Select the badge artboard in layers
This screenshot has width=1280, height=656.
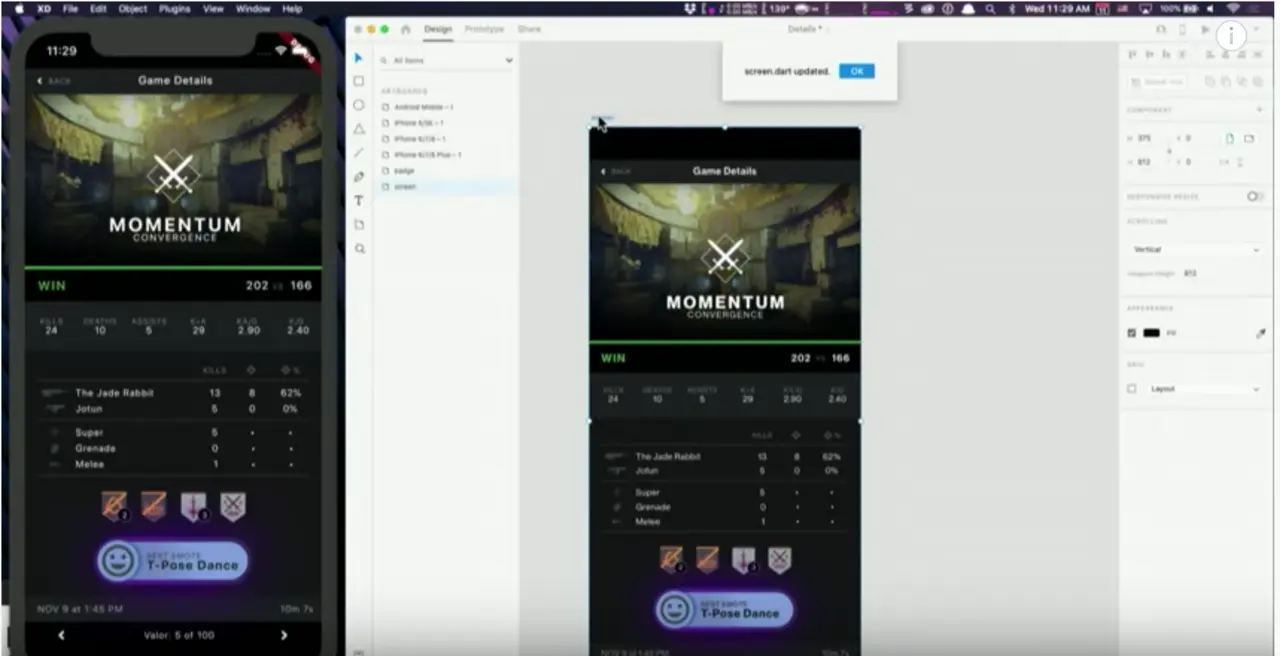404,171
